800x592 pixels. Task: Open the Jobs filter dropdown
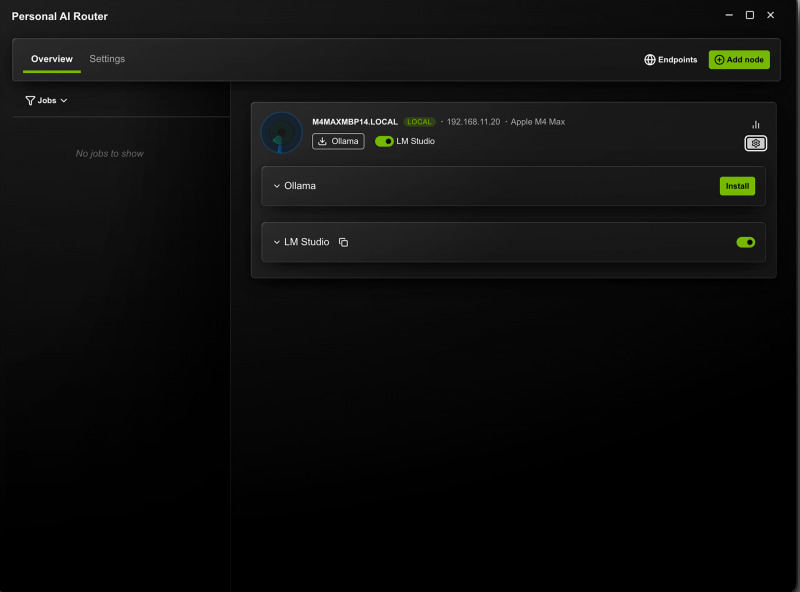46,101
